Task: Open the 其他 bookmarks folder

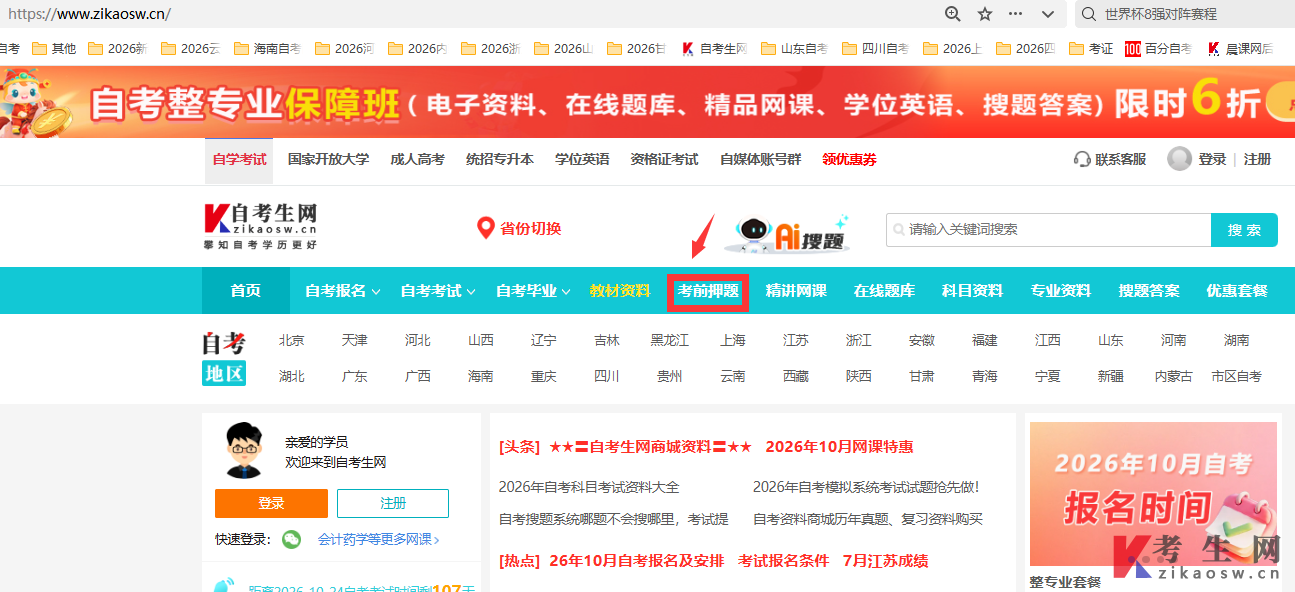Action: click(54, 48)
